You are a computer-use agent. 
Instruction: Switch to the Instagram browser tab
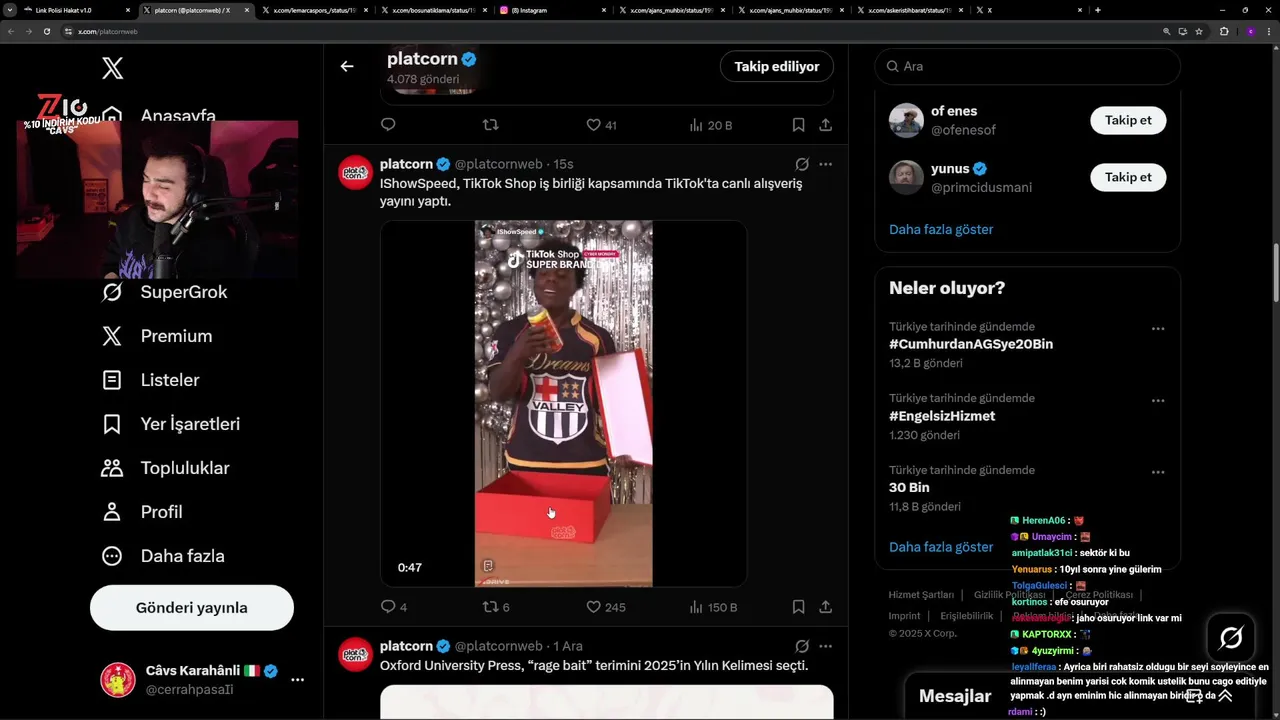coord(553,10)
